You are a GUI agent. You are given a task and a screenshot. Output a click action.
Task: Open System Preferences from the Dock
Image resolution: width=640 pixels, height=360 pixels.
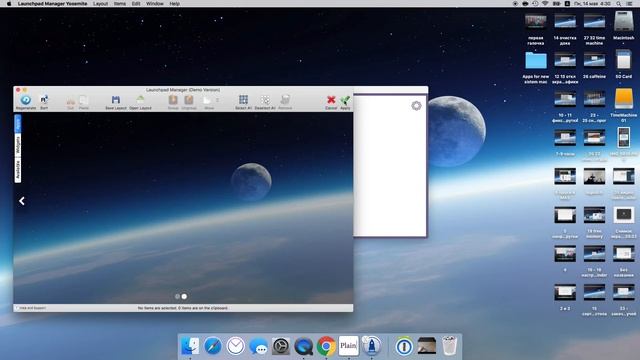(281, 346)
